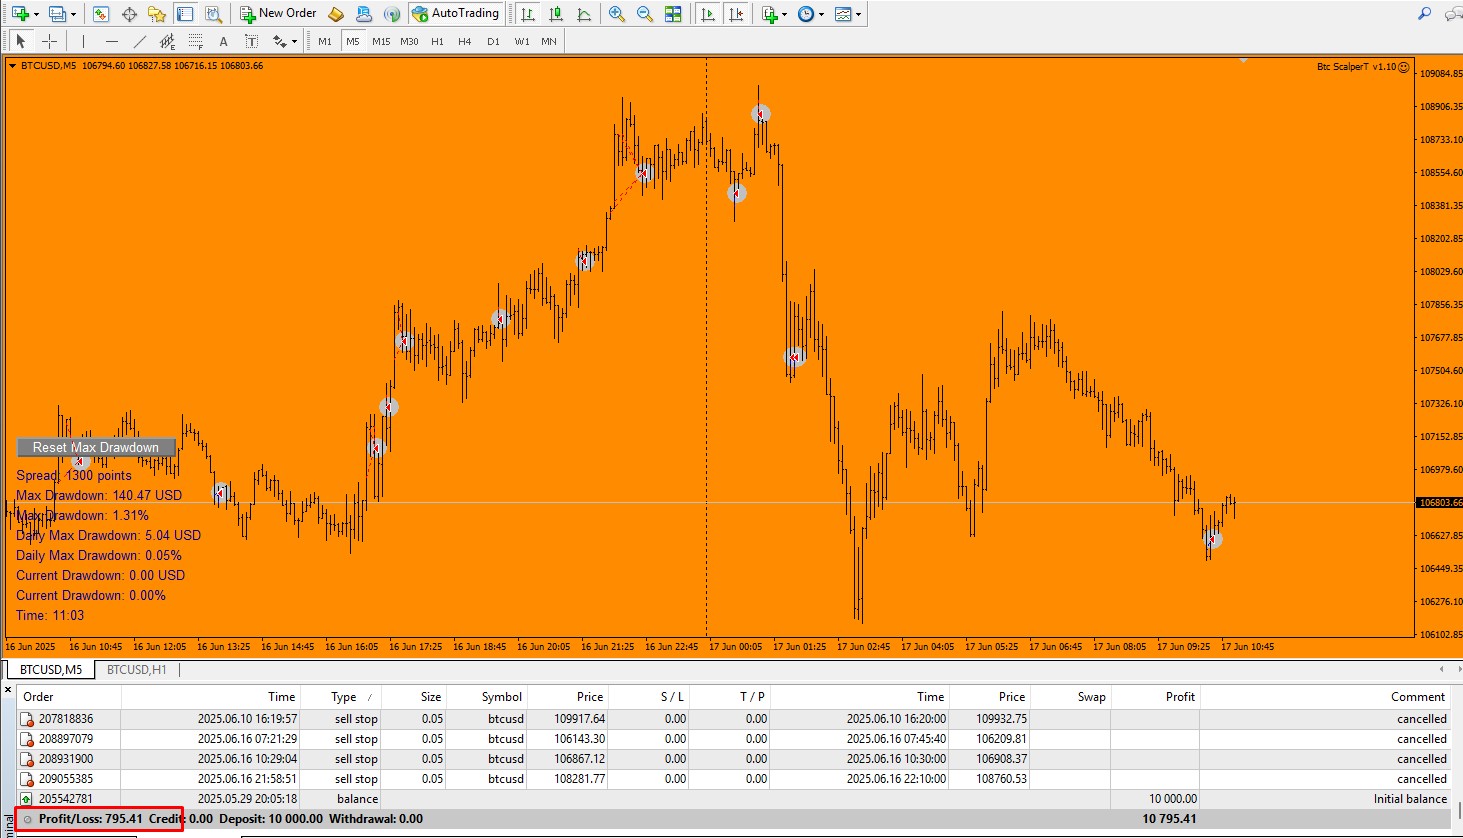Click the cloud hosting icon
Screen dimensions: 1463x838
pos(364,14)
